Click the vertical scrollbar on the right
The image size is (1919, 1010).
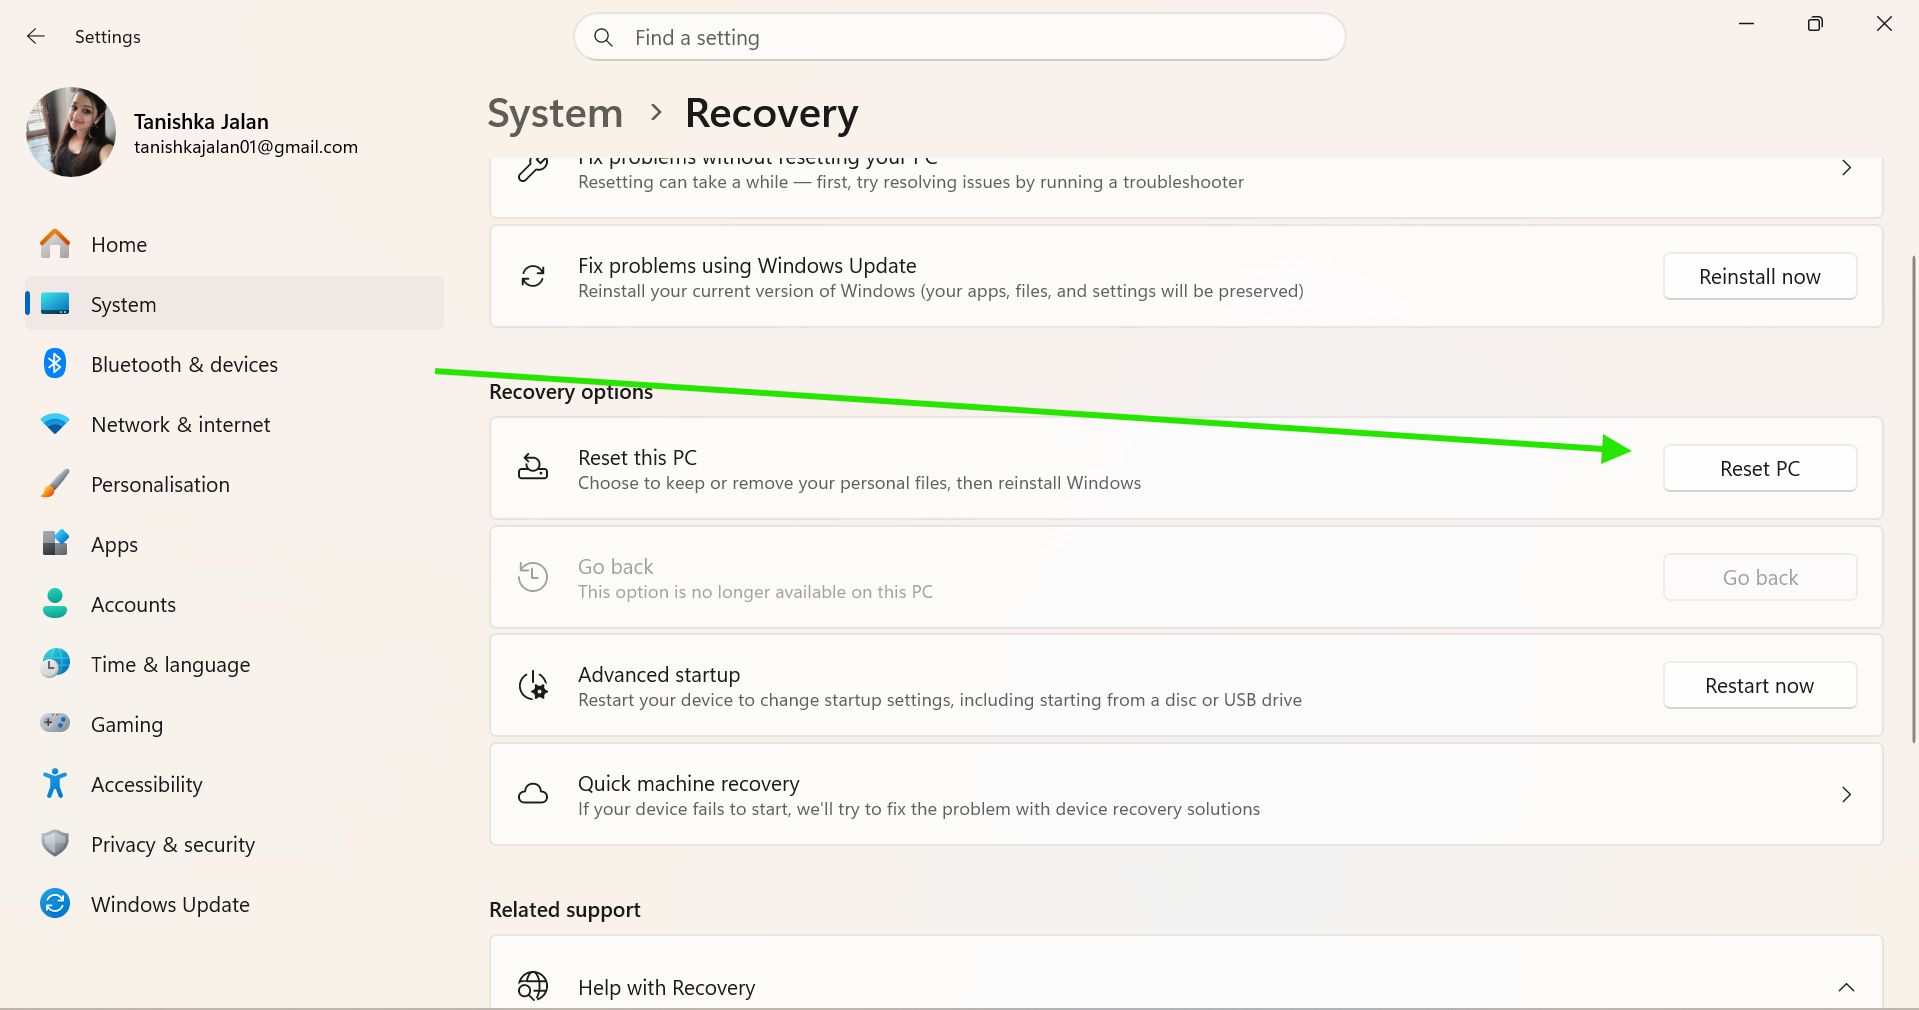pos(1913,499)
